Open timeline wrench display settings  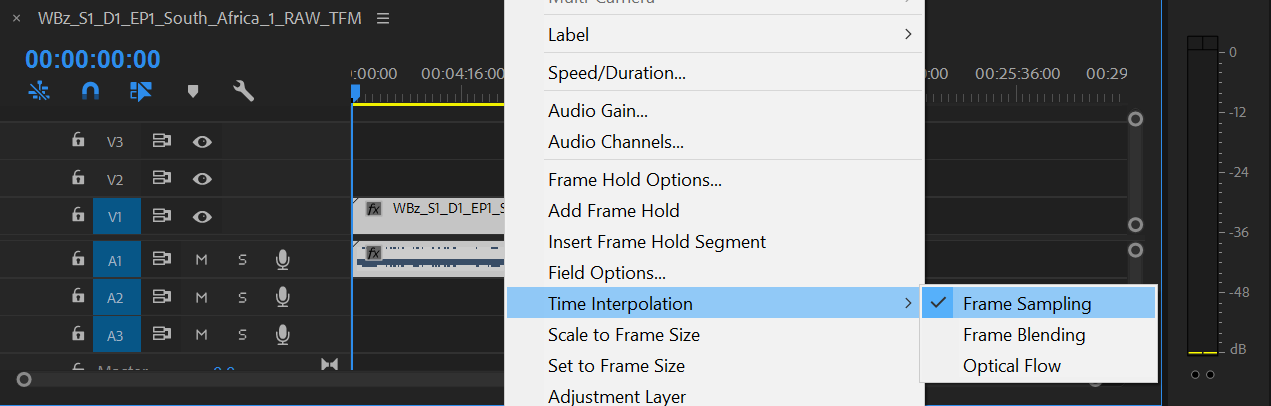(x=243, y=92)
